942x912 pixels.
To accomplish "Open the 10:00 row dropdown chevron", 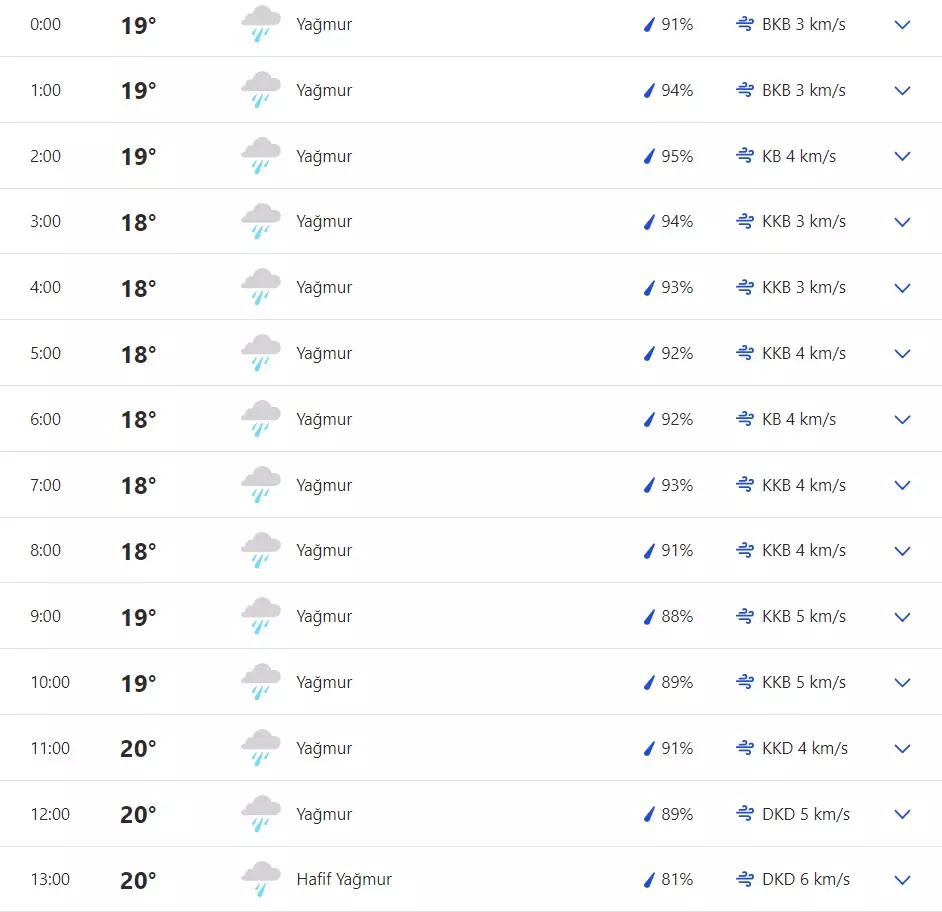I will [902, 683].
